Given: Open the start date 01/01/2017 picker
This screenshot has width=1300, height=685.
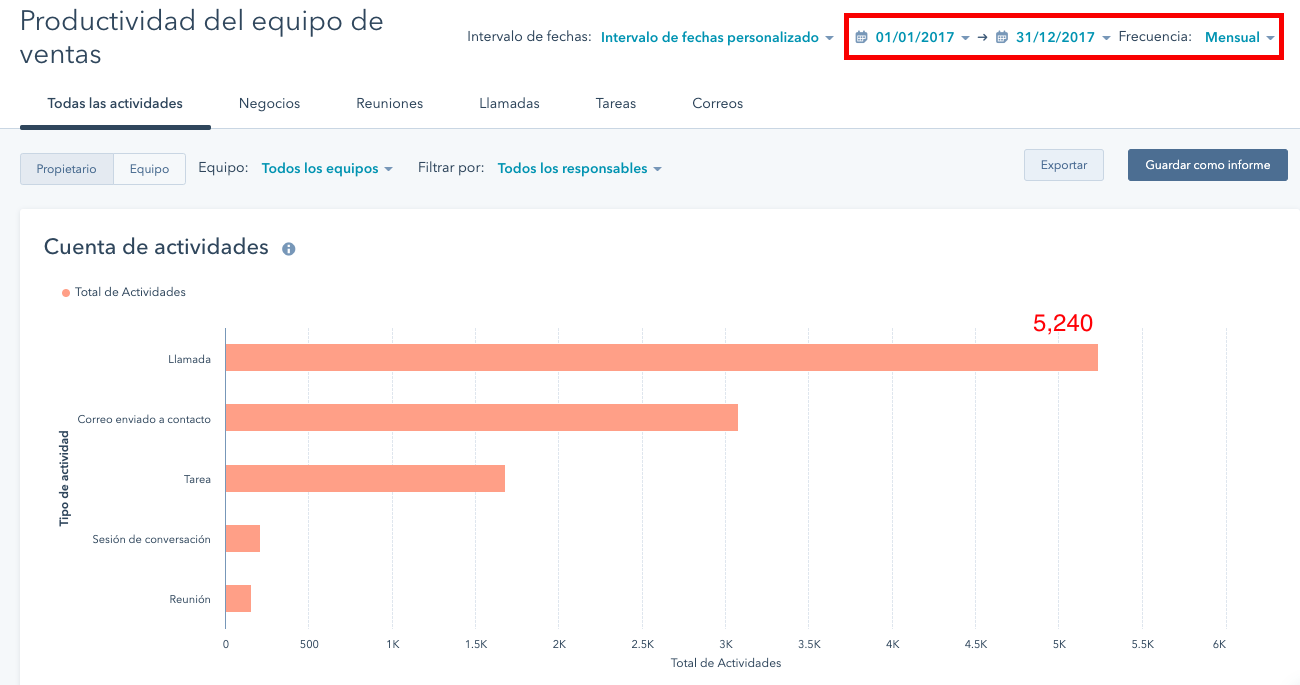Looking at the screenshot, I should [921, 38].
